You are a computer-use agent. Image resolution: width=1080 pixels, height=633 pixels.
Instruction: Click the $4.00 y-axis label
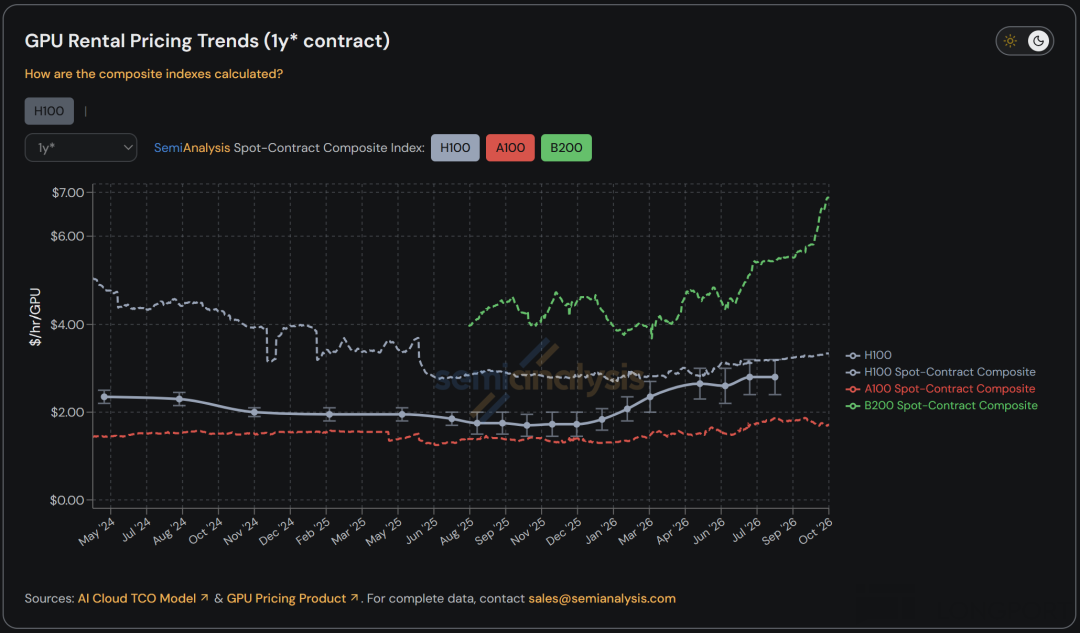pyautogui.click(x=68, y=324)
